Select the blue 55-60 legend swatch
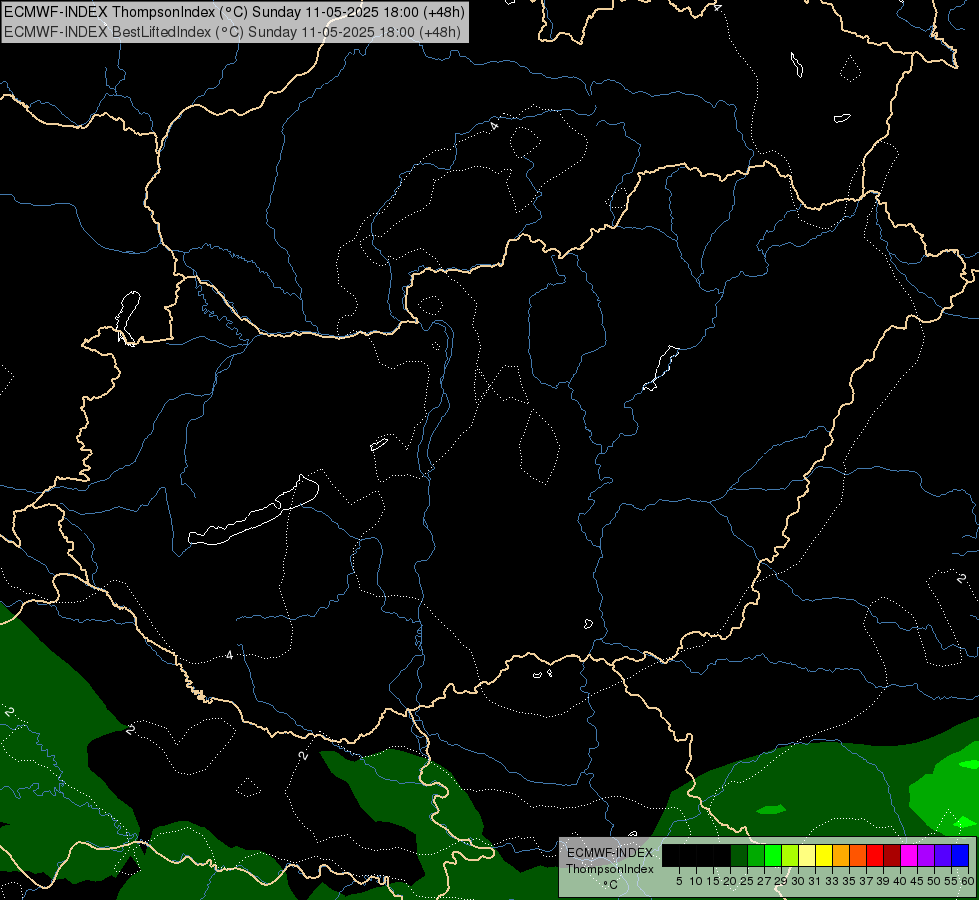This screenshot has height=900, width=979. coord(960,855)
